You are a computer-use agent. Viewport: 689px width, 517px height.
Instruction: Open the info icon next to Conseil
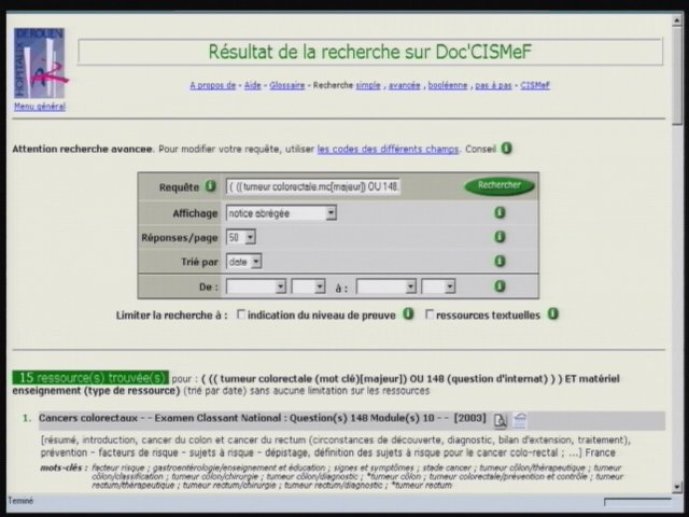(x=507, y=148)
